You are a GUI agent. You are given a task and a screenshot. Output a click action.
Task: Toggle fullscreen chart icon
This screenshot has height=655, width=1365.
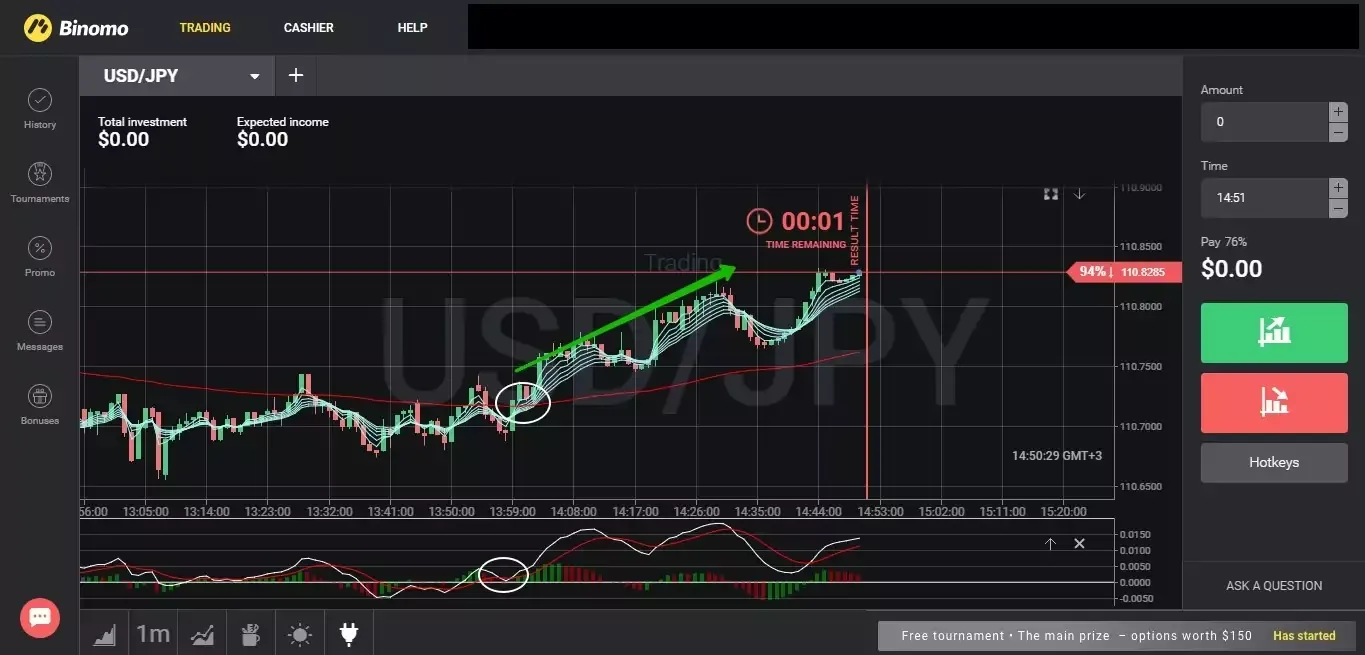1051,194
